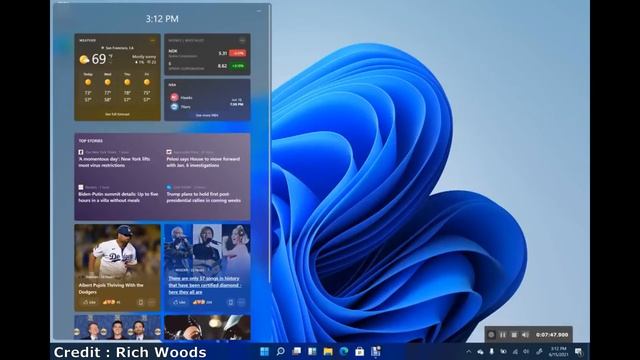Click the record button in recorder overlay
The width and height of the screenshot is (640, 360).
click(x=491, y=335)
